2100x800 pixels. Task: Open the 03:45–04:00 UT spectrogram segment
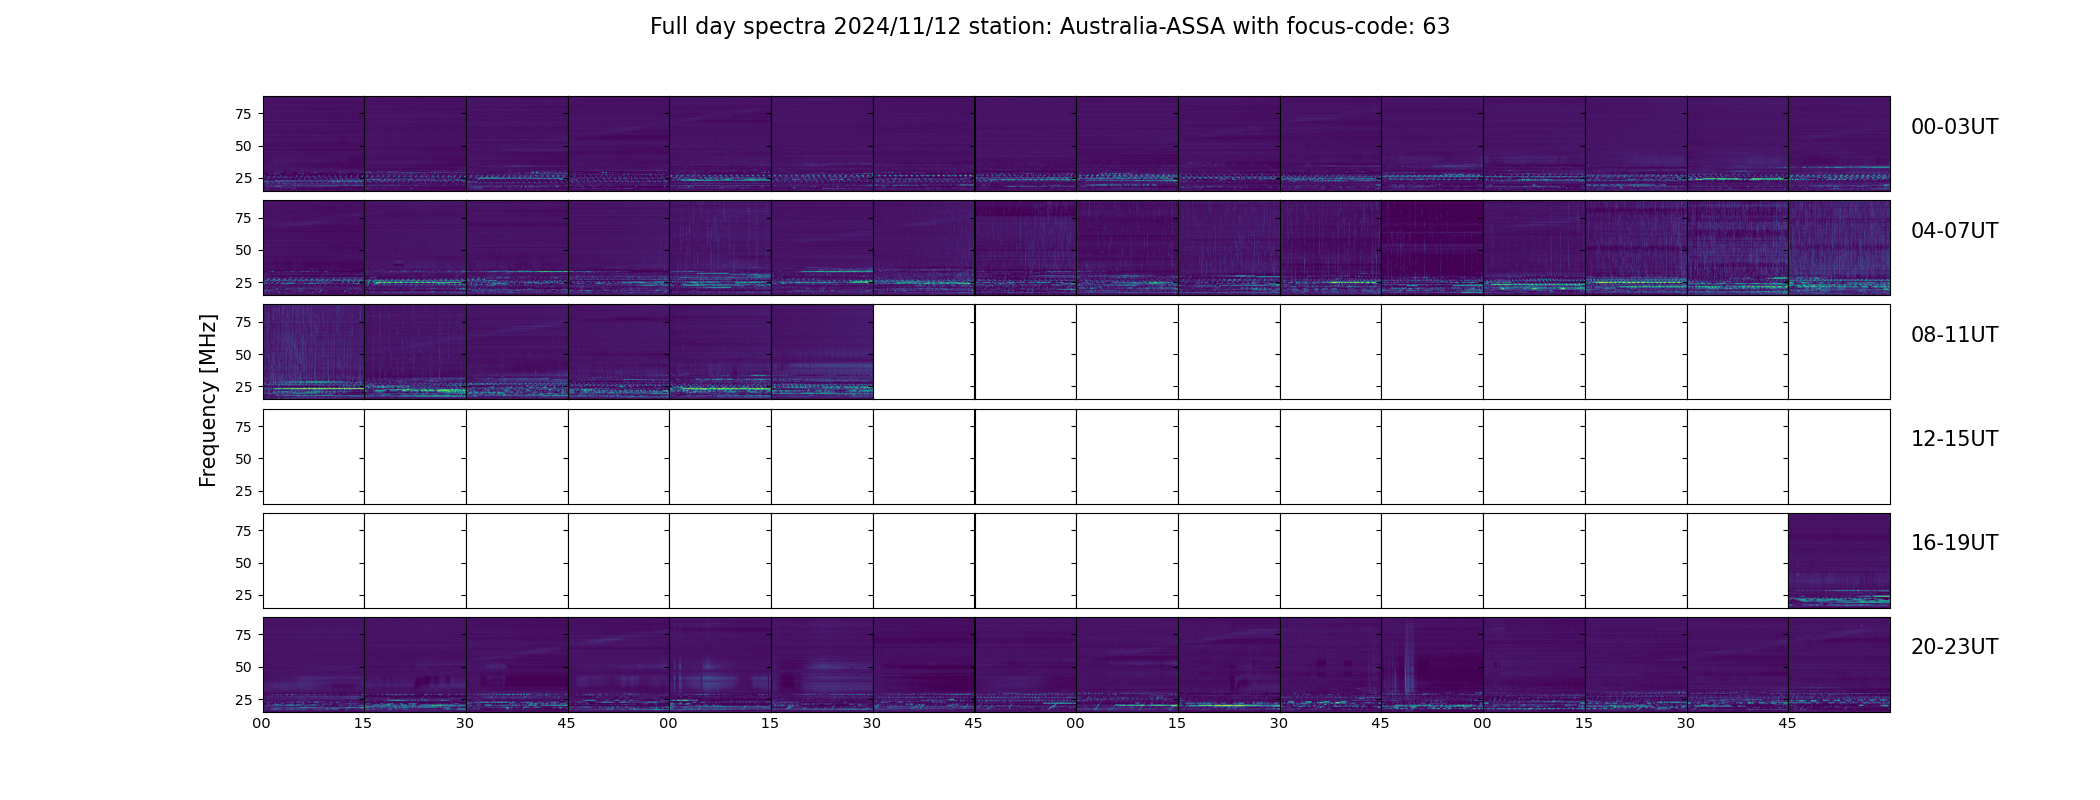point(1839,144)
